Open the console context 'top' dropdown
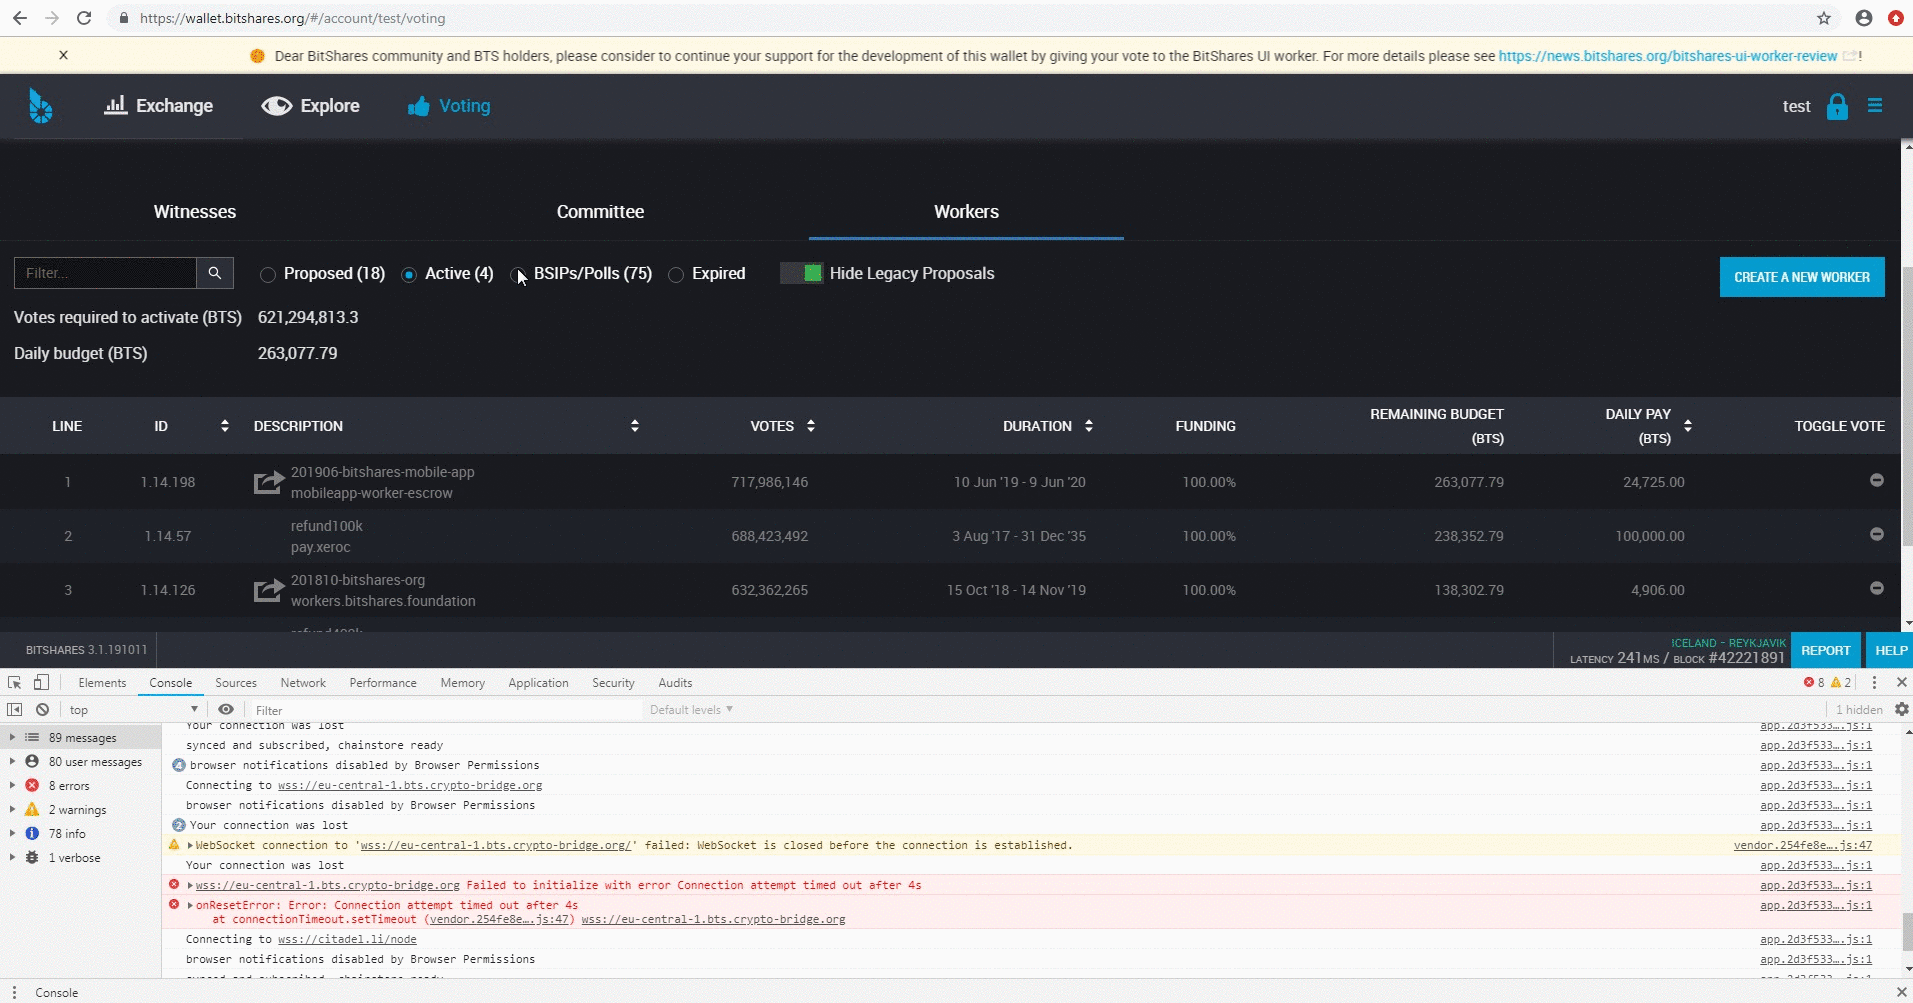1913x1003 pixels. tap(133, 709)
